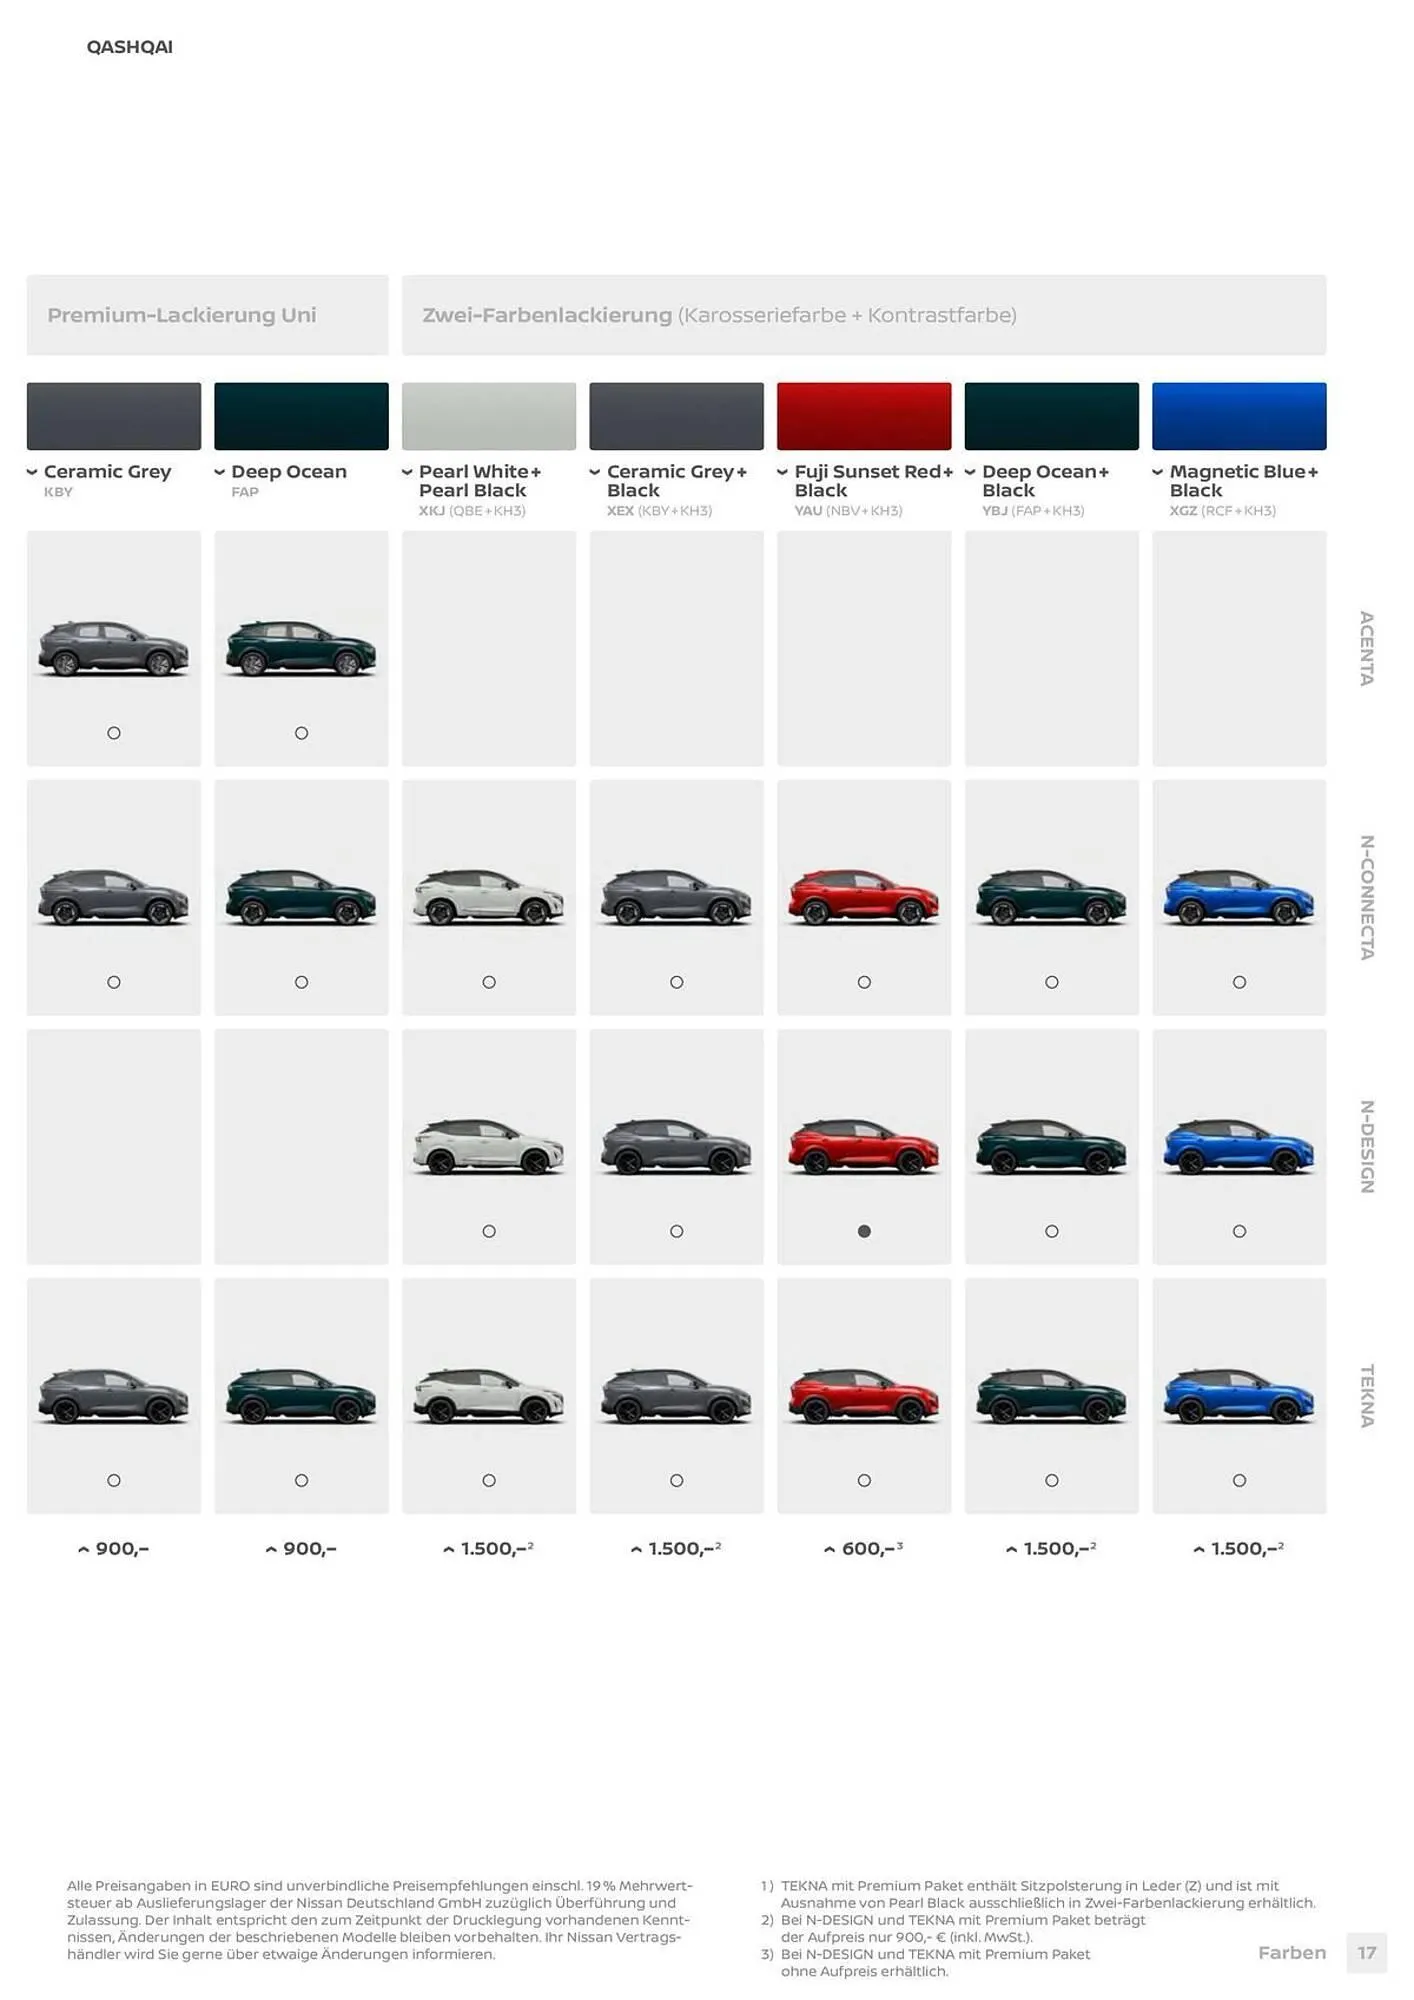Screen dimensions: 1414x2000
Task: Select the ACENTA trim label
Action: tap(1367, 648)
